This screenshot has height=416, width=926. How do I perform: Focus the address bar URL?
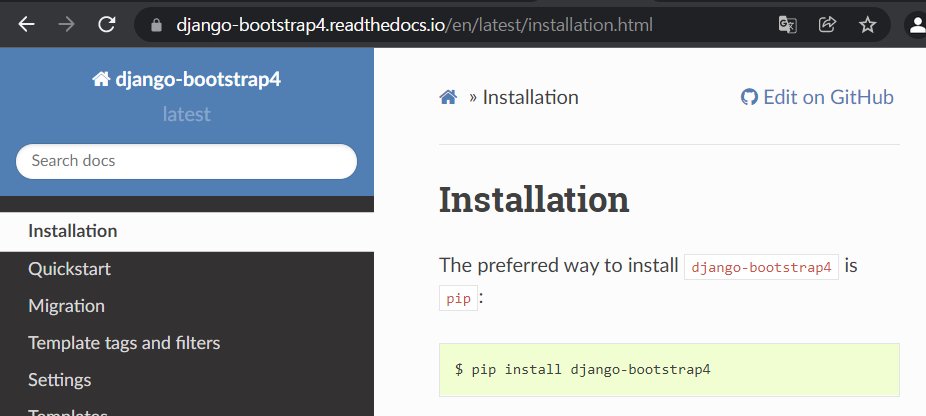(415, 25)
